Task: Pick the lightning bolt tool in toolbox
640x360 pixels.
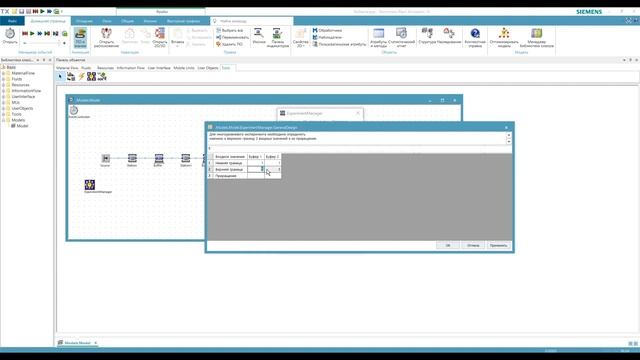Action: click(81, 76)
